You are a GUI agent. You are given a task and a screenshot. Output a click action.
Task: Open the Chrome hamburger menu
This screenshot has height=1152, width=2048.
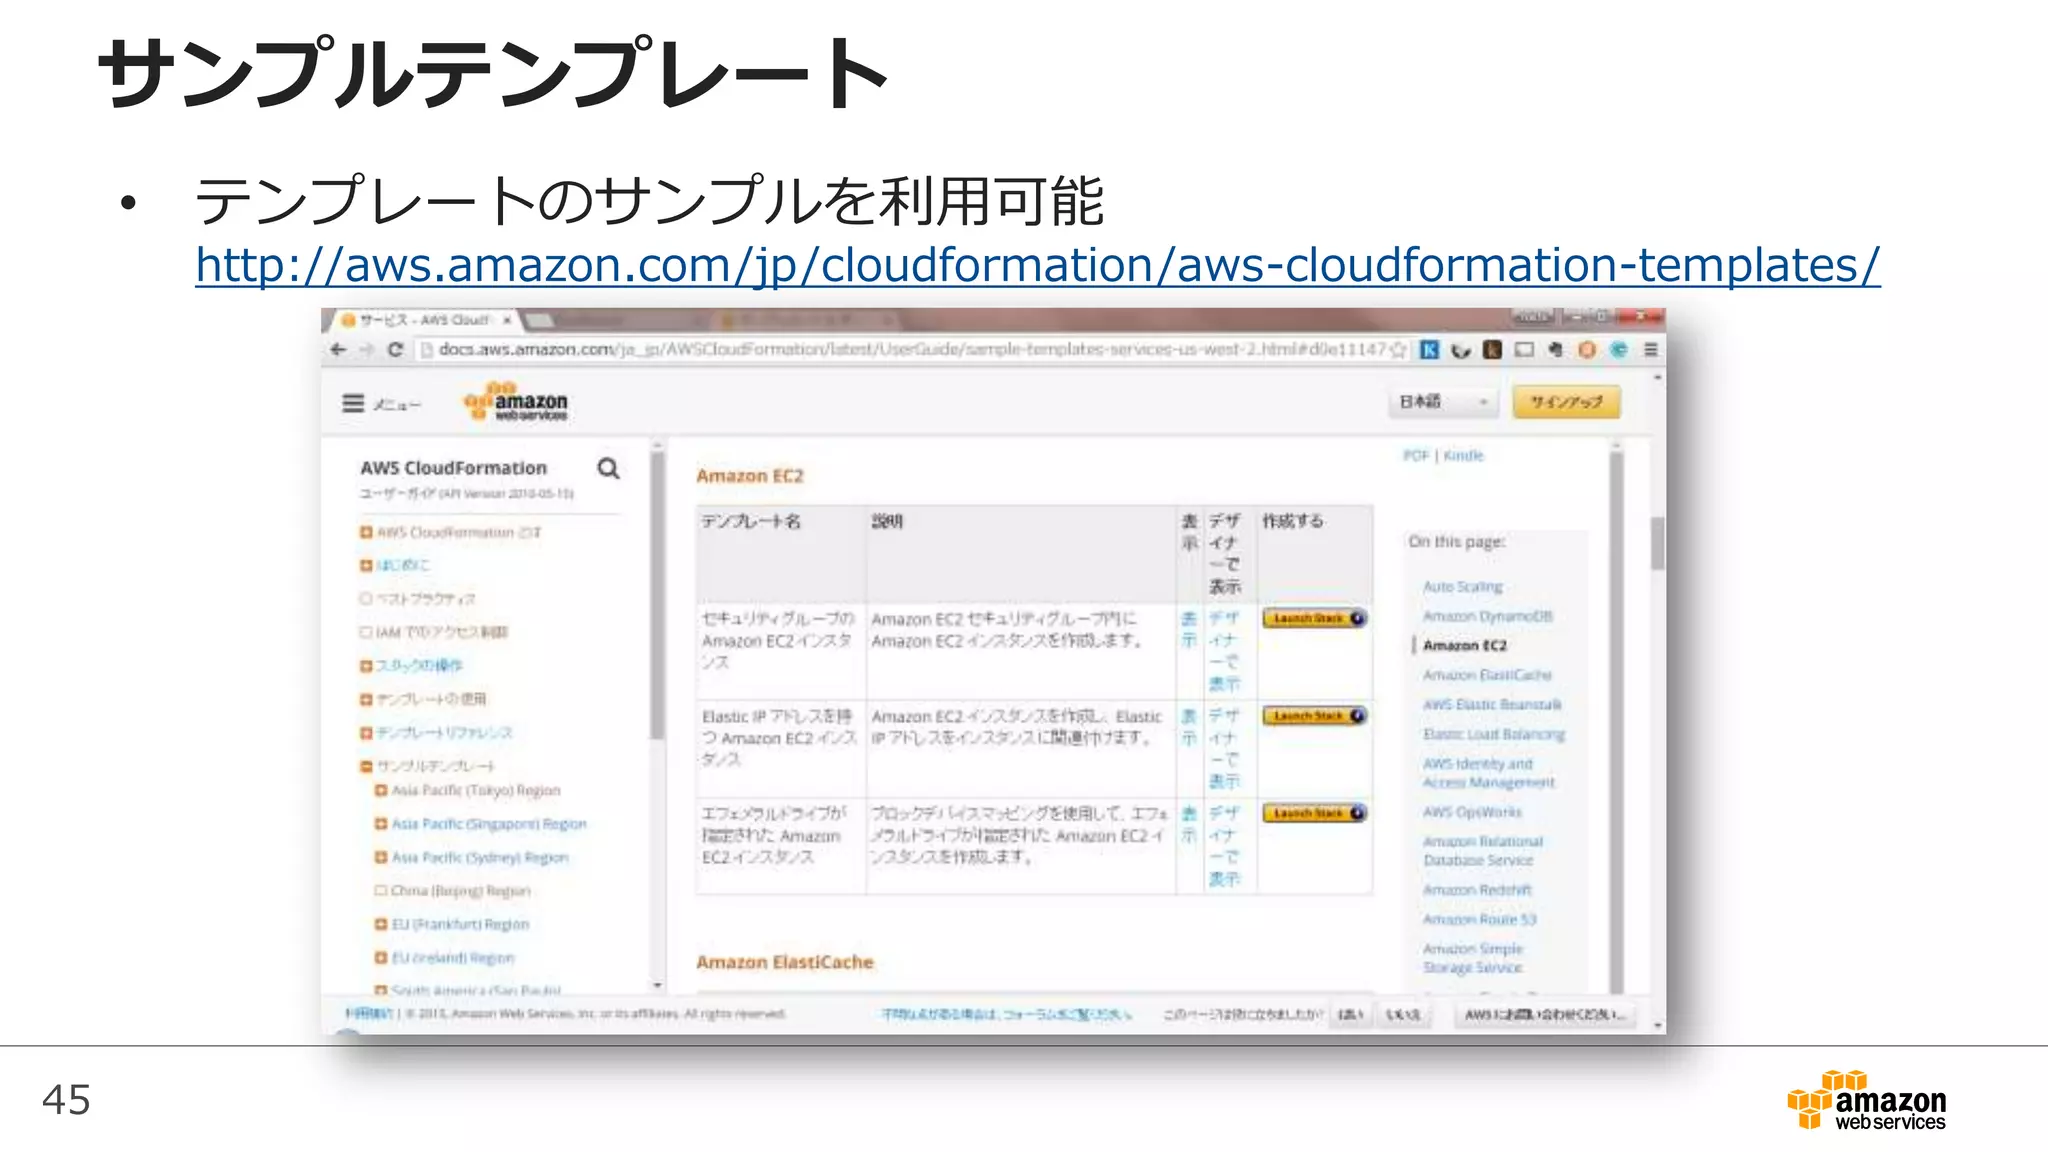(x=1651, y=349)
